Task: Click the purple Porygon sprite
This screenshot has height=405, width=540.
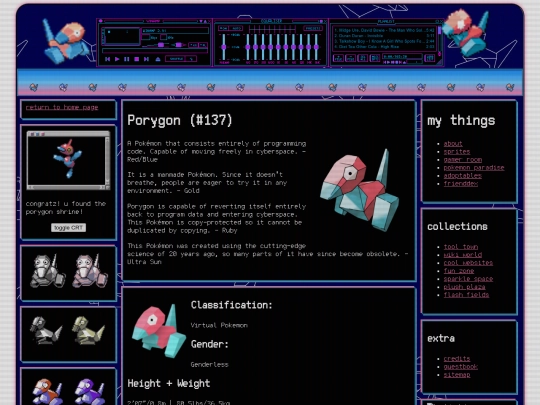Action: point(90,392)
